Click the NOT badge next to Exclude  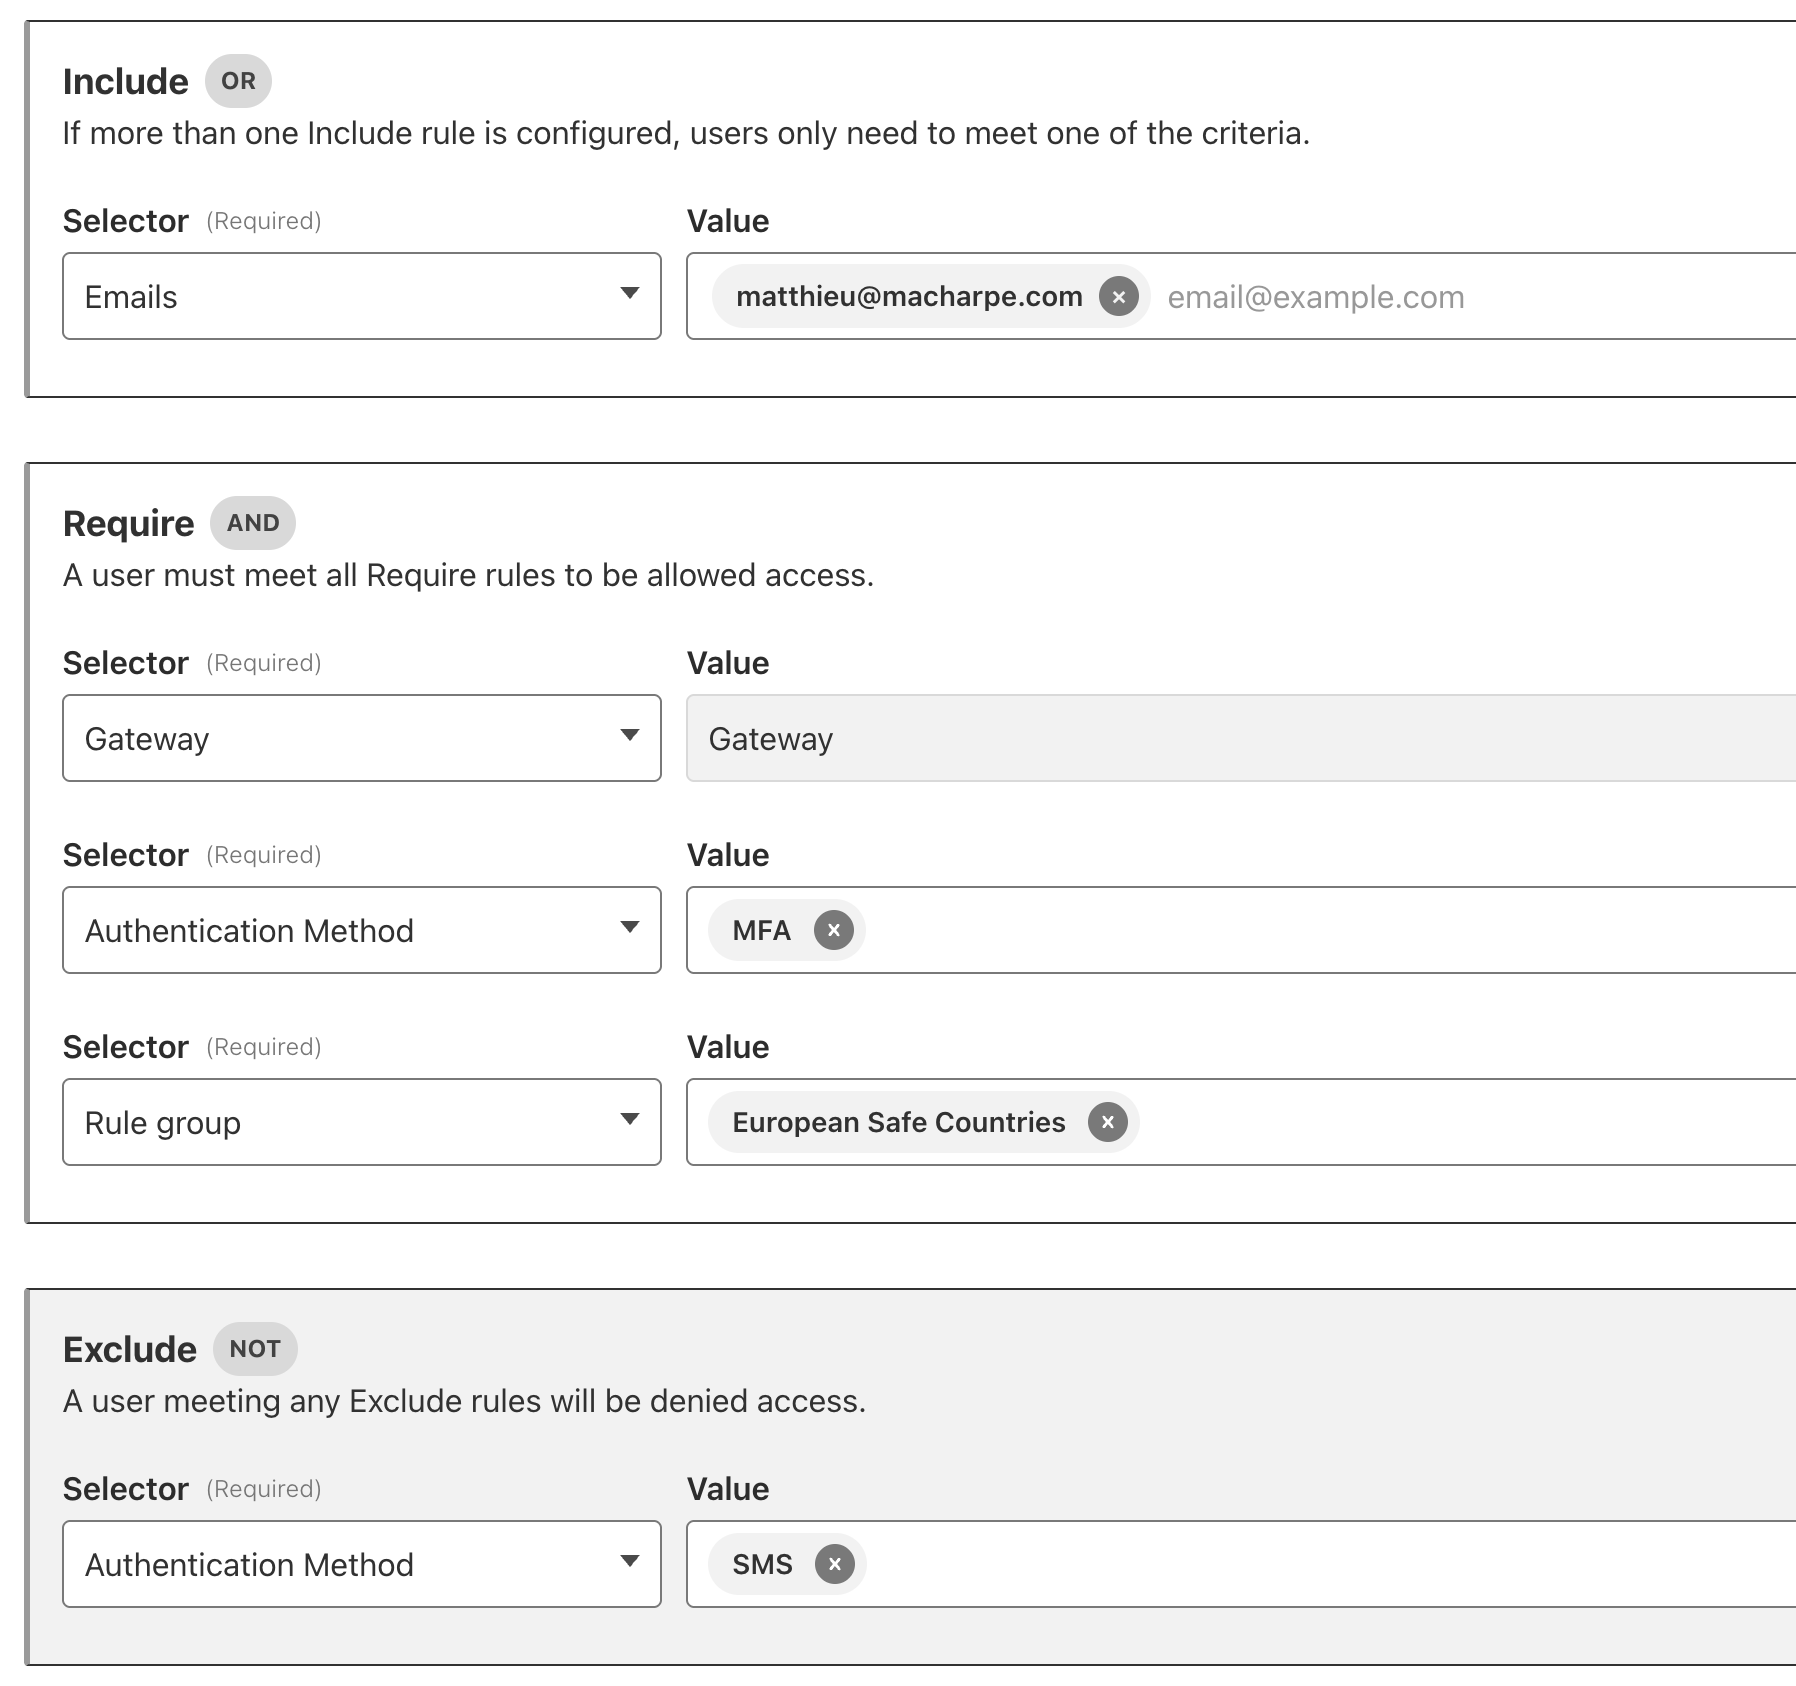255,1349
